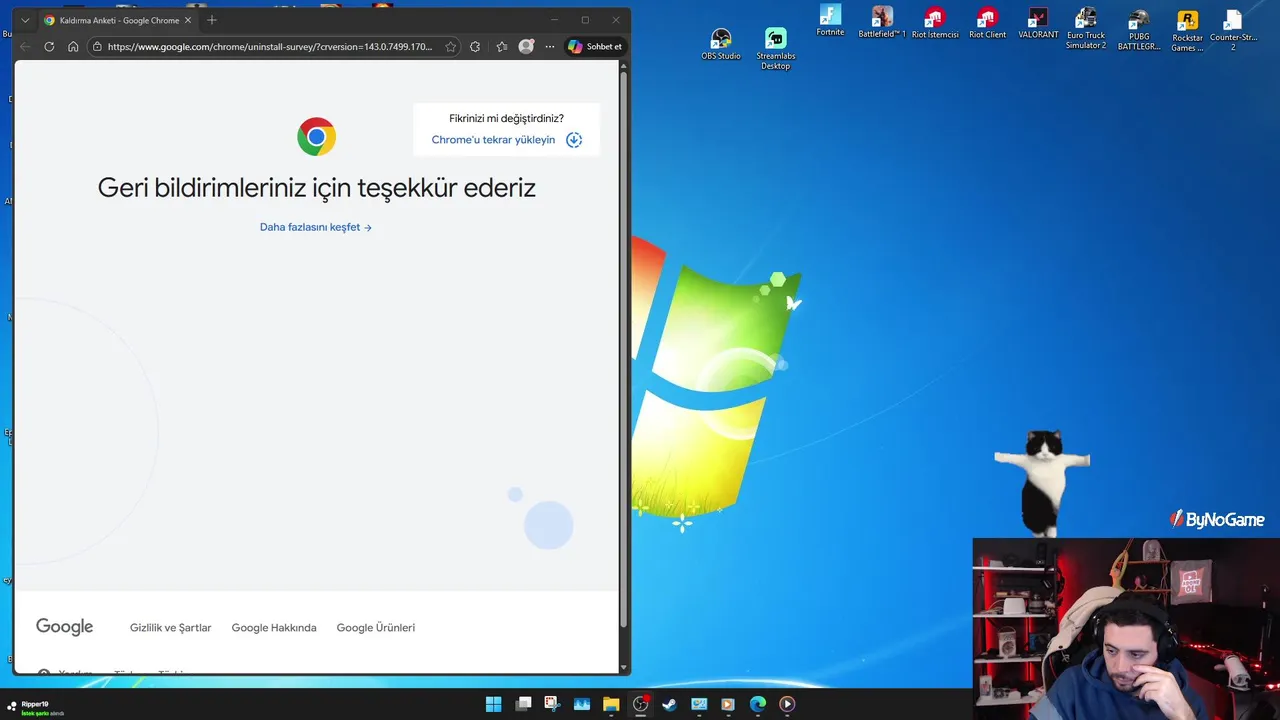Open Battlefield 1 desktop shortcut
Image resolution: width=1280 pixels, height=720 pixels.
click(x=882, y=22)
